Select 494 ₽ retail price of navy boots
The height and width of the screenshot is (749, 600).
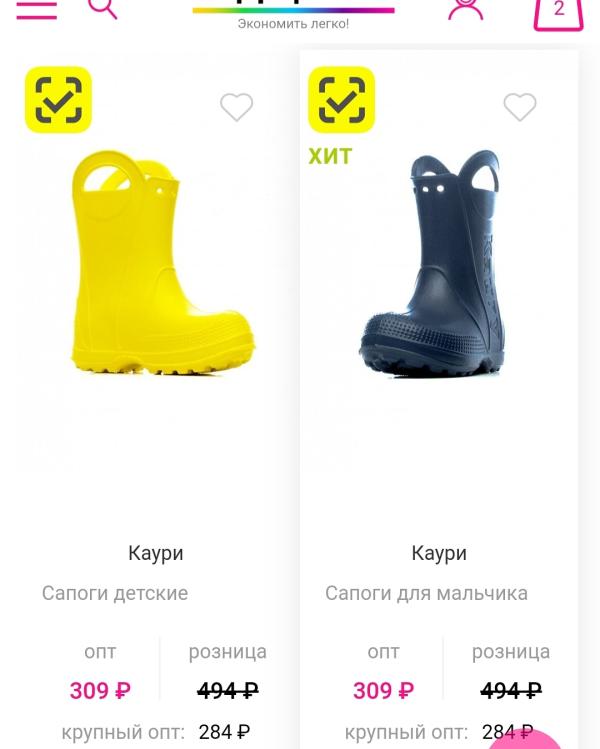pyautogui.click(x=511, y=690)
